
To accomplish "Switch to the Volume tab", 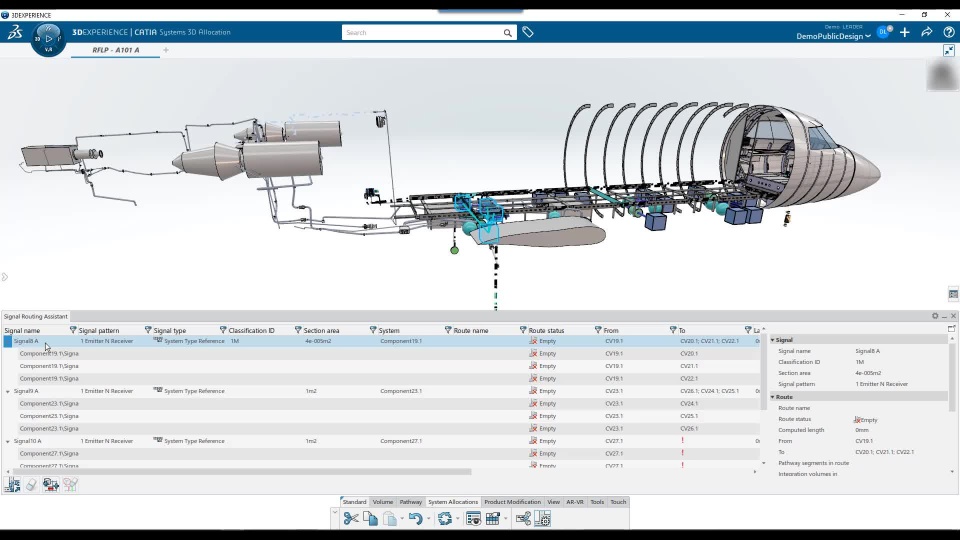I will [x=383, y=502].
